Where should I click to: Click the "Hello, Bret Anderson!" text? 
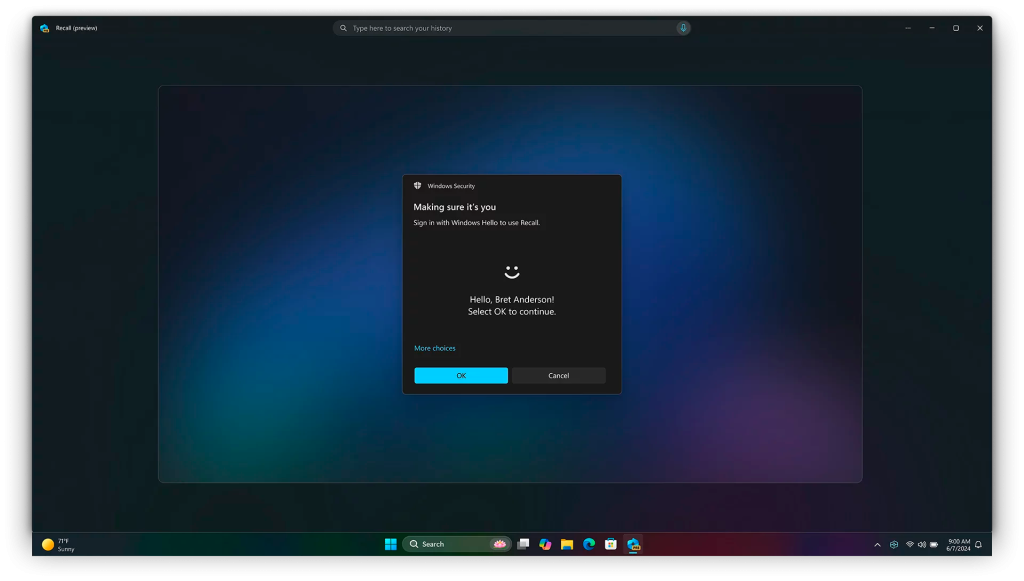pos(512,300)
